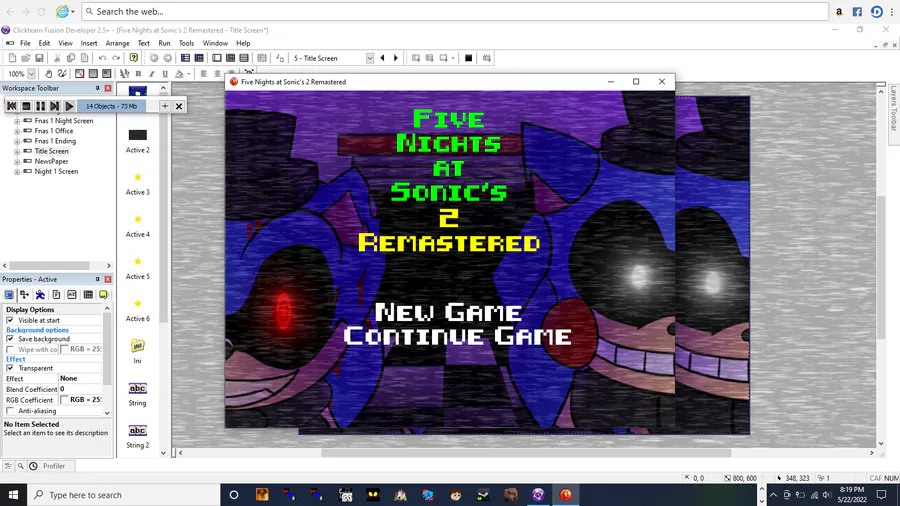Open the Storyboard Editor icon
The height and width of the screenshot is (506, 900).
[185, 58]
